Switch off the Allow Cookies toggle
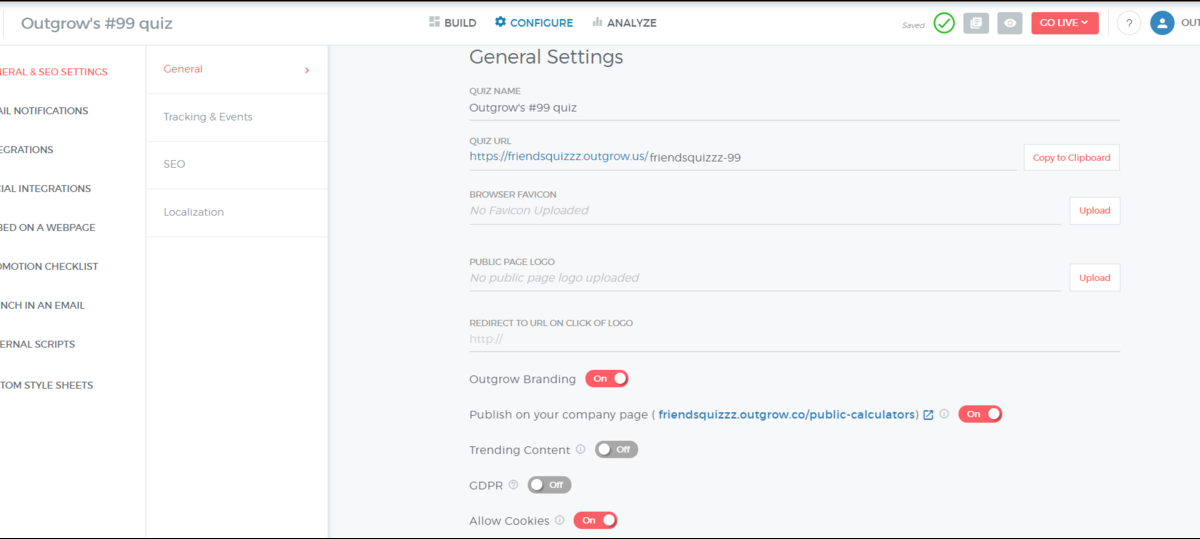 [x=595, y=520]
